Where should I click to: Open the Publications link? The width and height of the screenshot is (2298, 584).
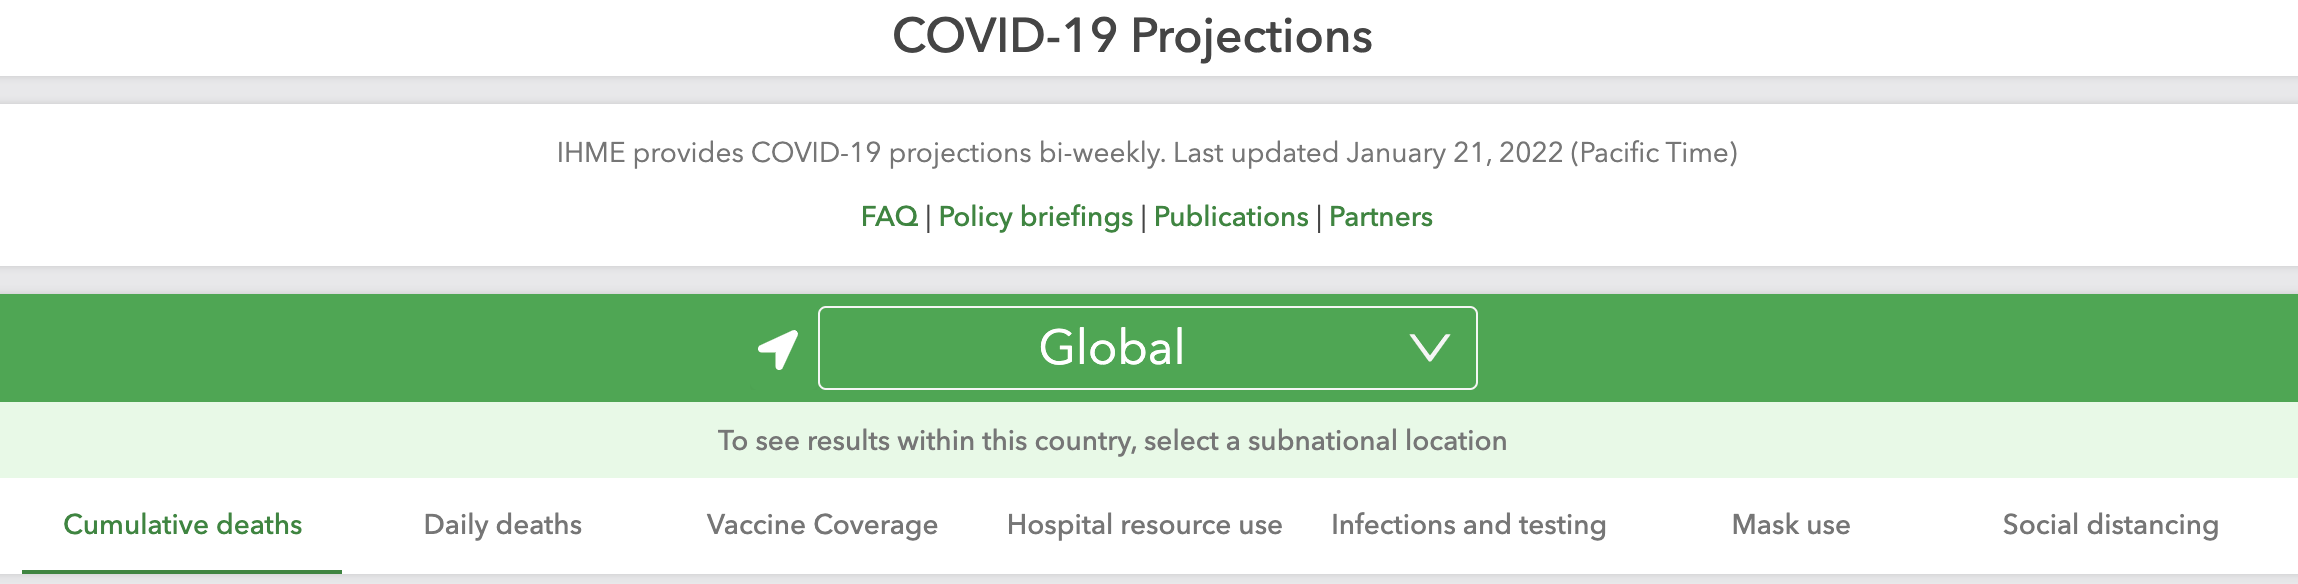pos(1230,217)
